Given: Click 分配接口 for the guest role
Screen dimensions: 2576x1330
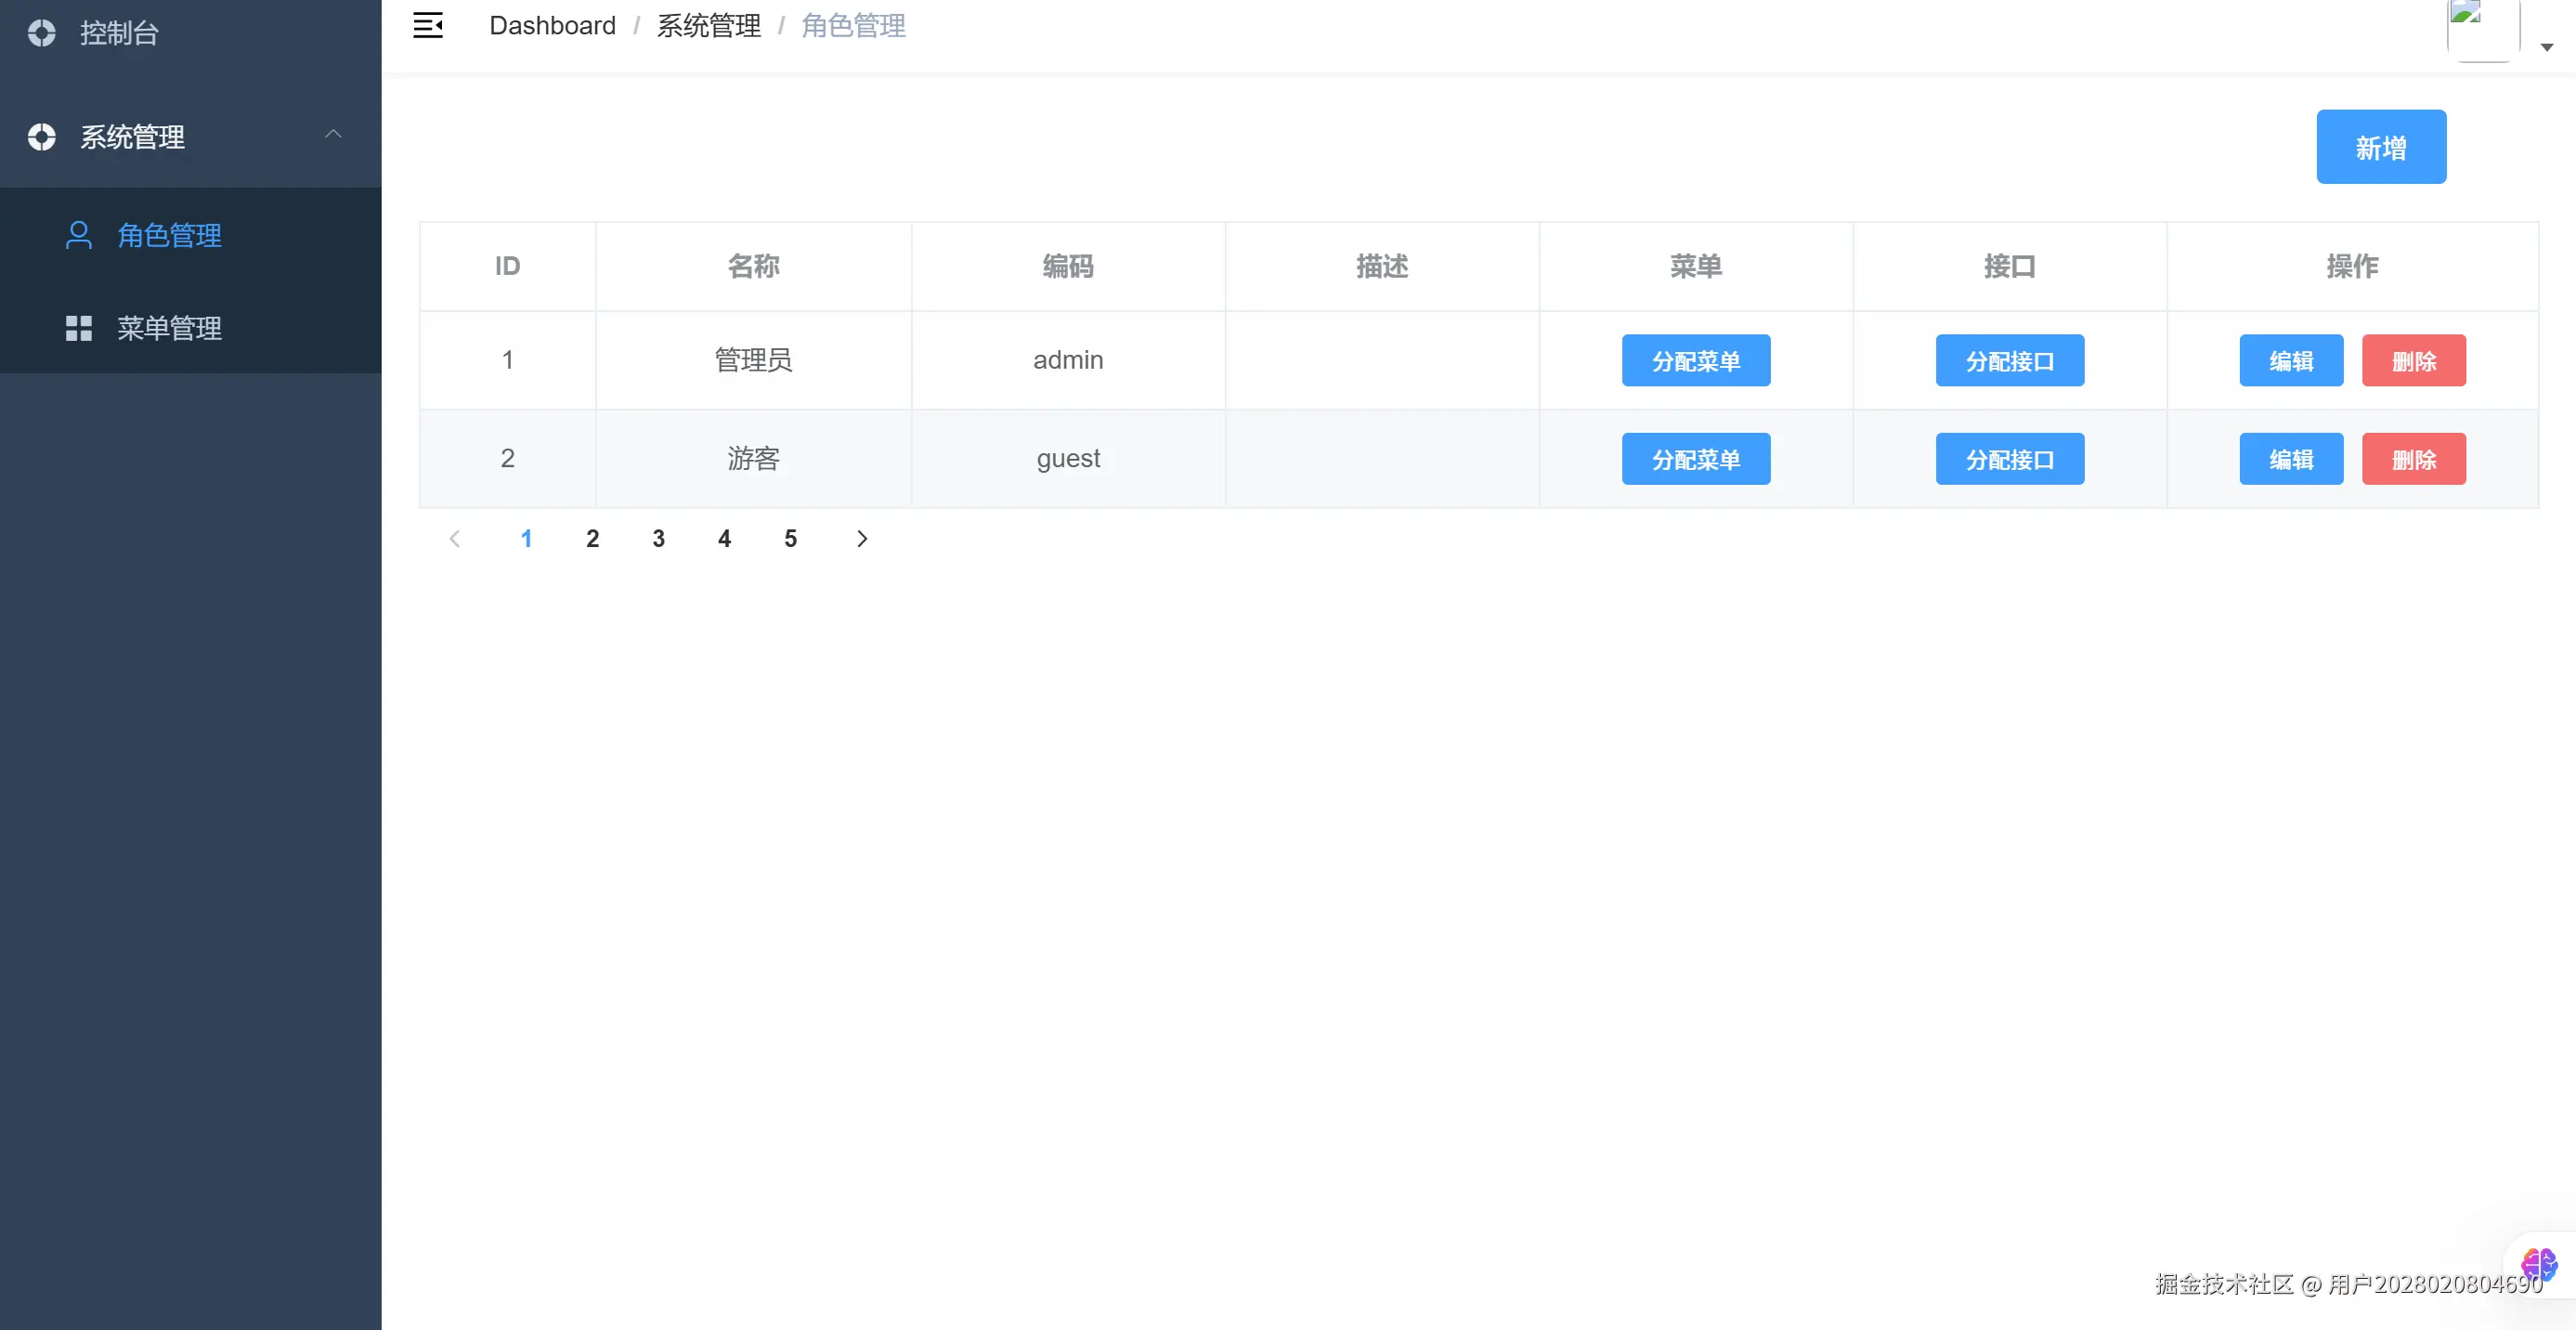Looking at the screenshot, I should click(x=2009, y=459).
